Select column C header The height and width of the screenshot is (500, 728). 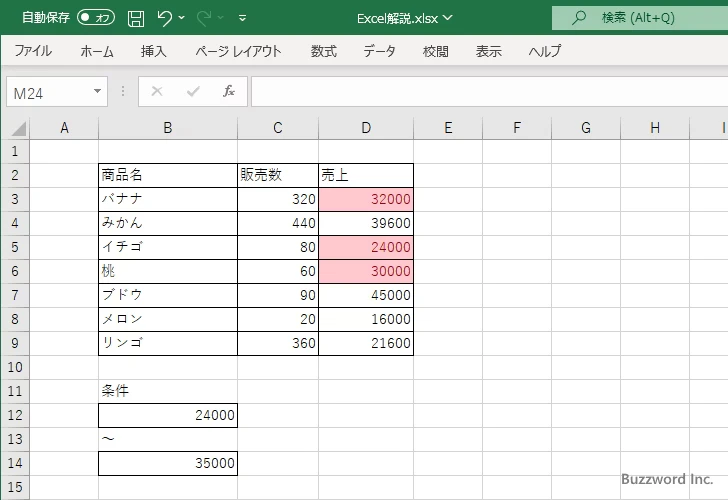[x=278, y=128]
